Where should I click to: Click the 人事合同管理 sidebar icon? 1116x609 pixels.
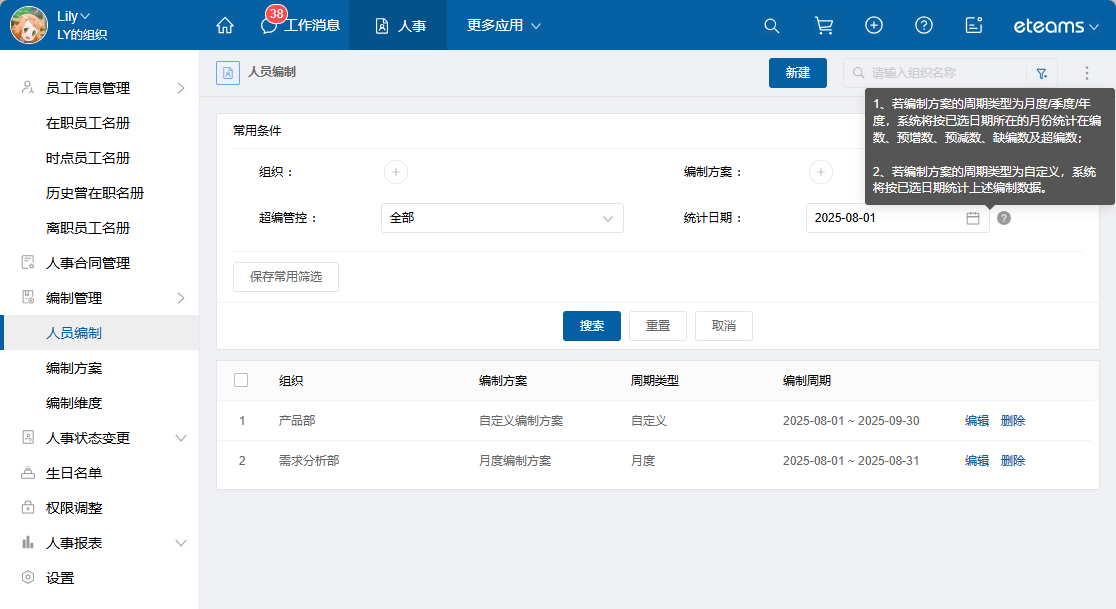[x=28, y=263]
